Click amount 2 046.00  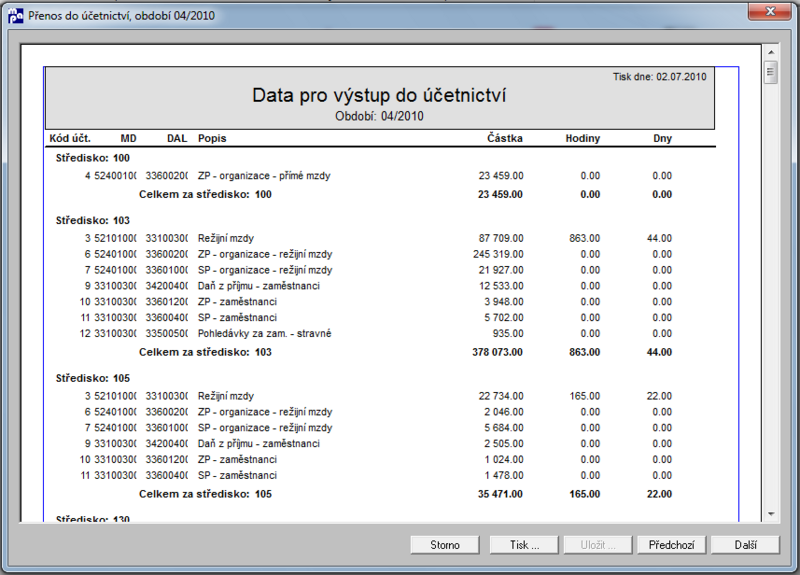[504, 412]
